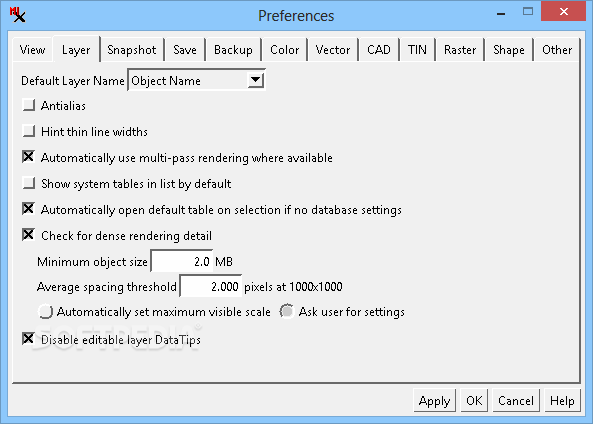Switch to the Color tab

pyautogui.click(x=284, y=50)
